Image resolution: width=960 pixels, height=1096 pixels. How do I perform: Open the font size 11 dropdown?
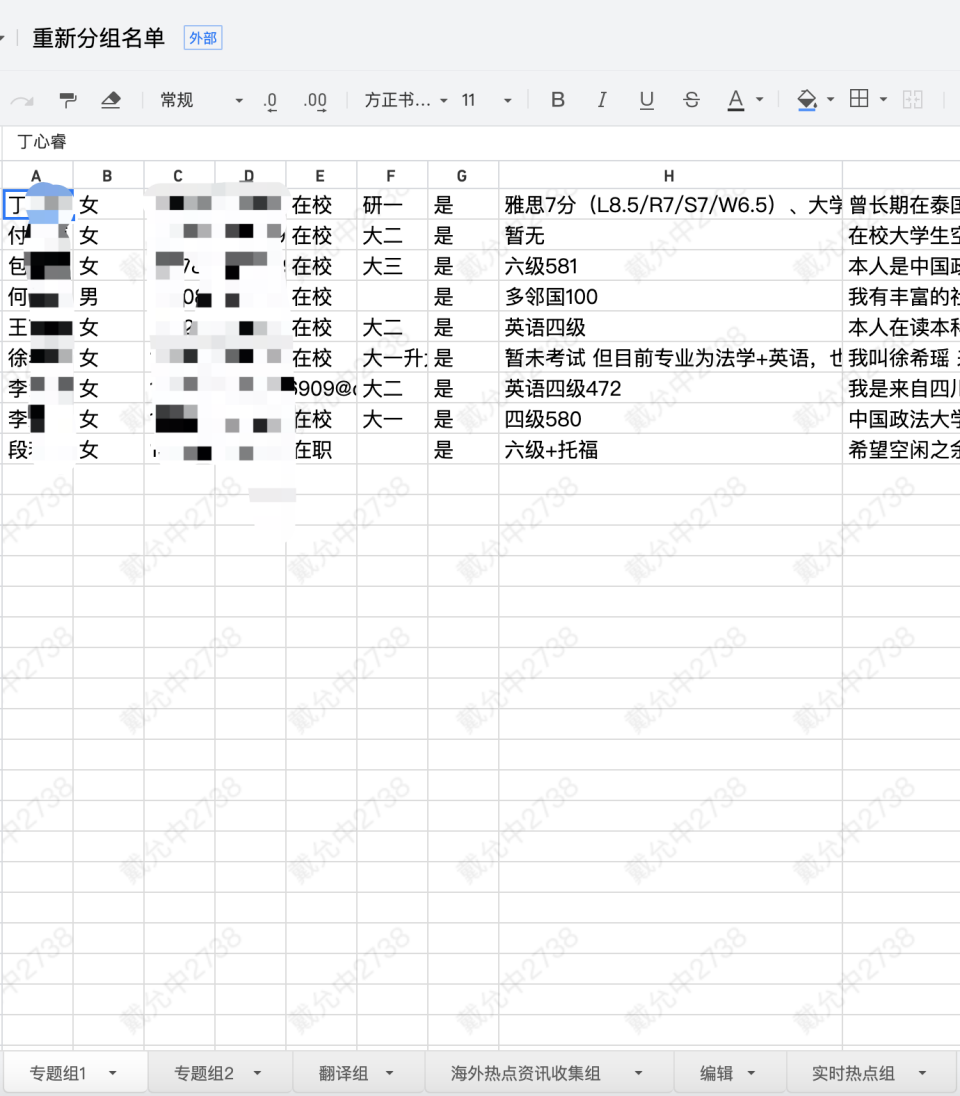486,100
